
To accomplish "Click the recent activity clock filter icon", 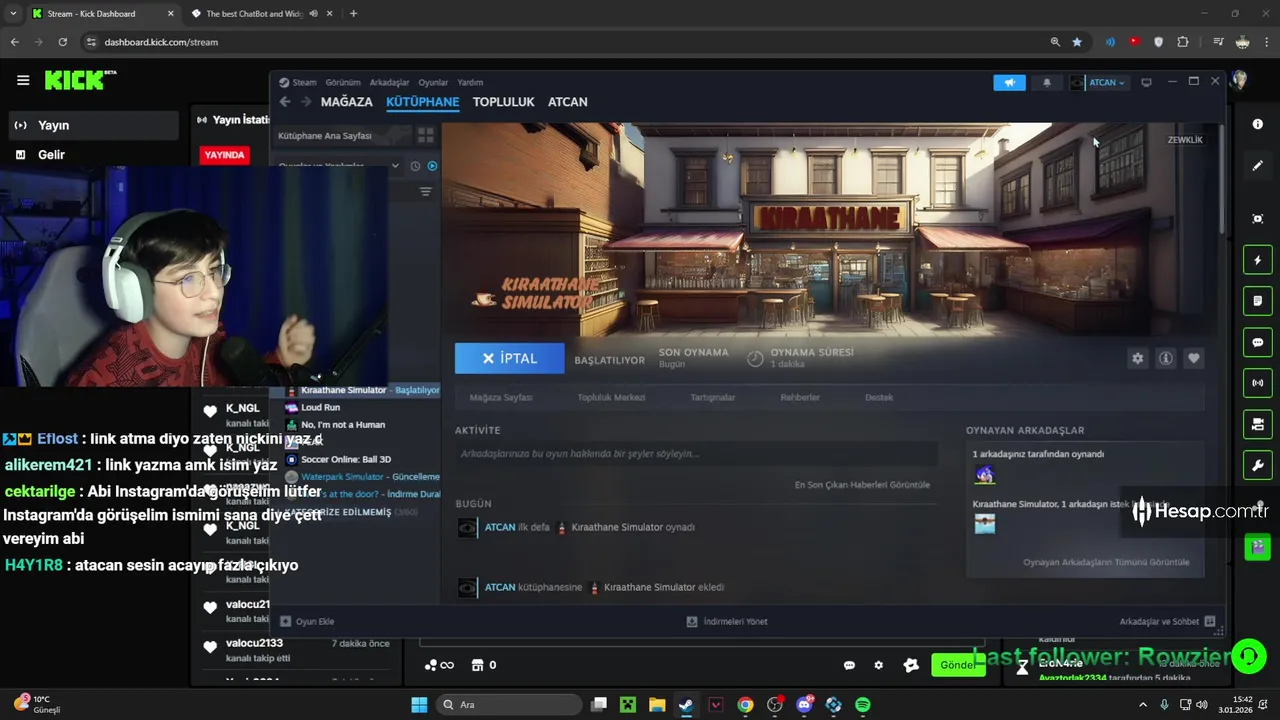I will pyautogui.click(x=415, y=166).
